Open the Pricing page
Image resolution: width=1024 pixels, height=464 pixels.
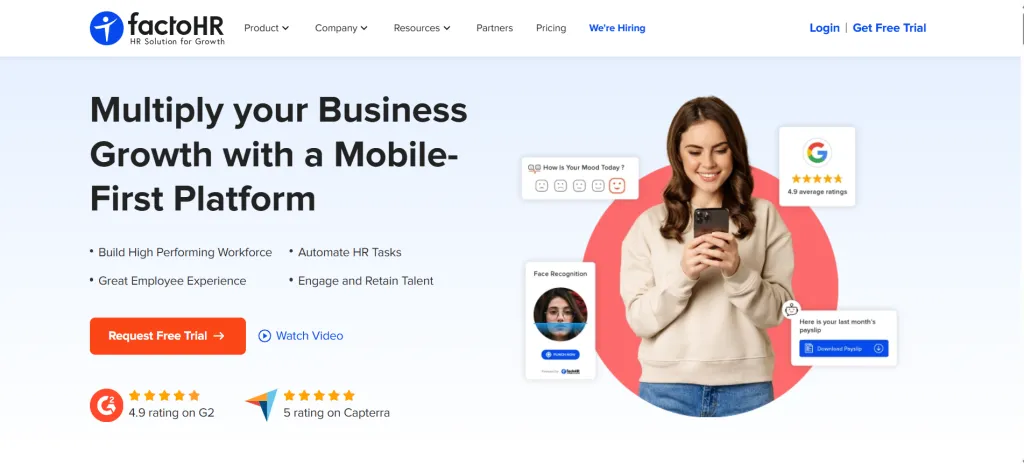[551, 28]
